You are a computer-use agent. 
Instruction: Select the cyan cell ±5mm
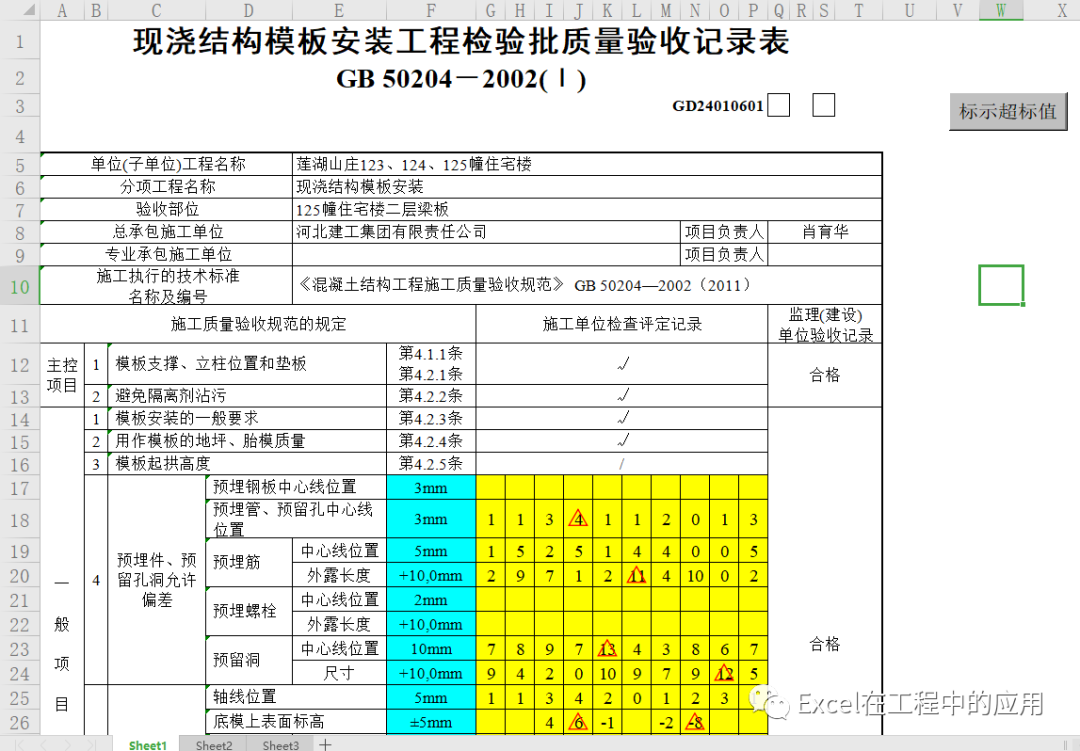[431, 722]
